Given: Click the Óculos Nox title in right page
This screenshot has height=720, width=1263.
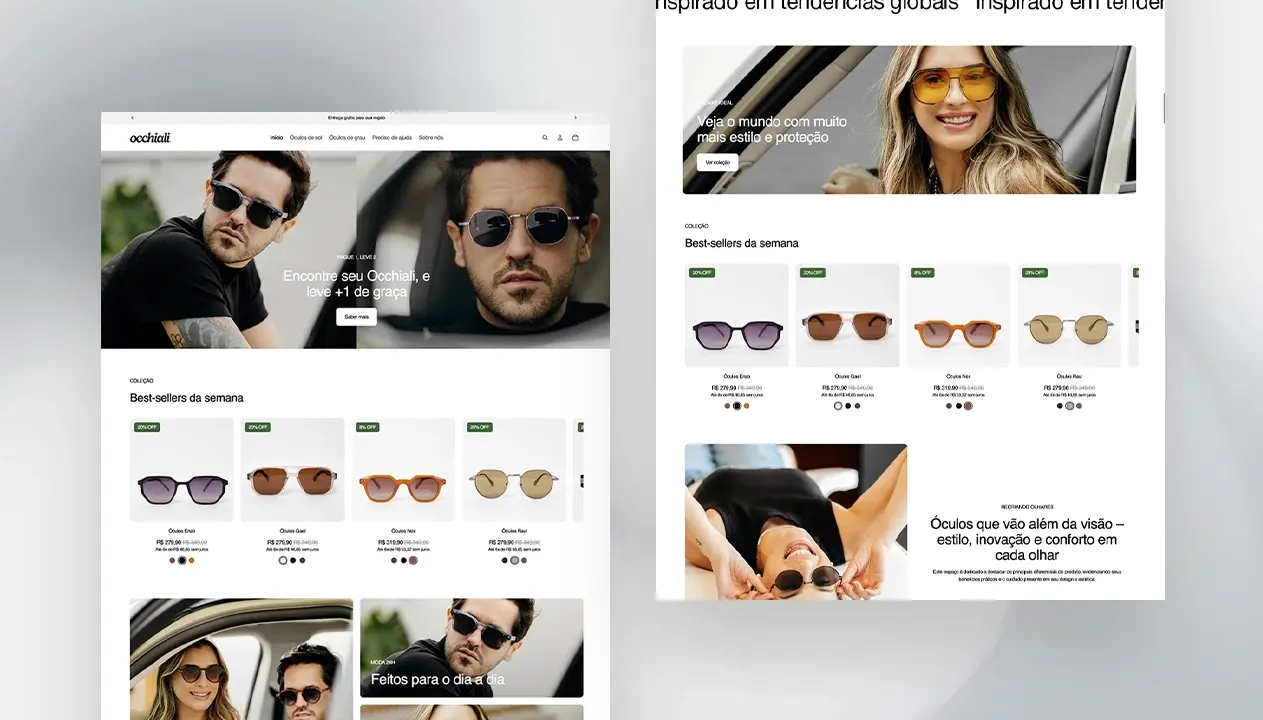Looking at the screenshot, I should pyautogui.click(x=959, y=376).
